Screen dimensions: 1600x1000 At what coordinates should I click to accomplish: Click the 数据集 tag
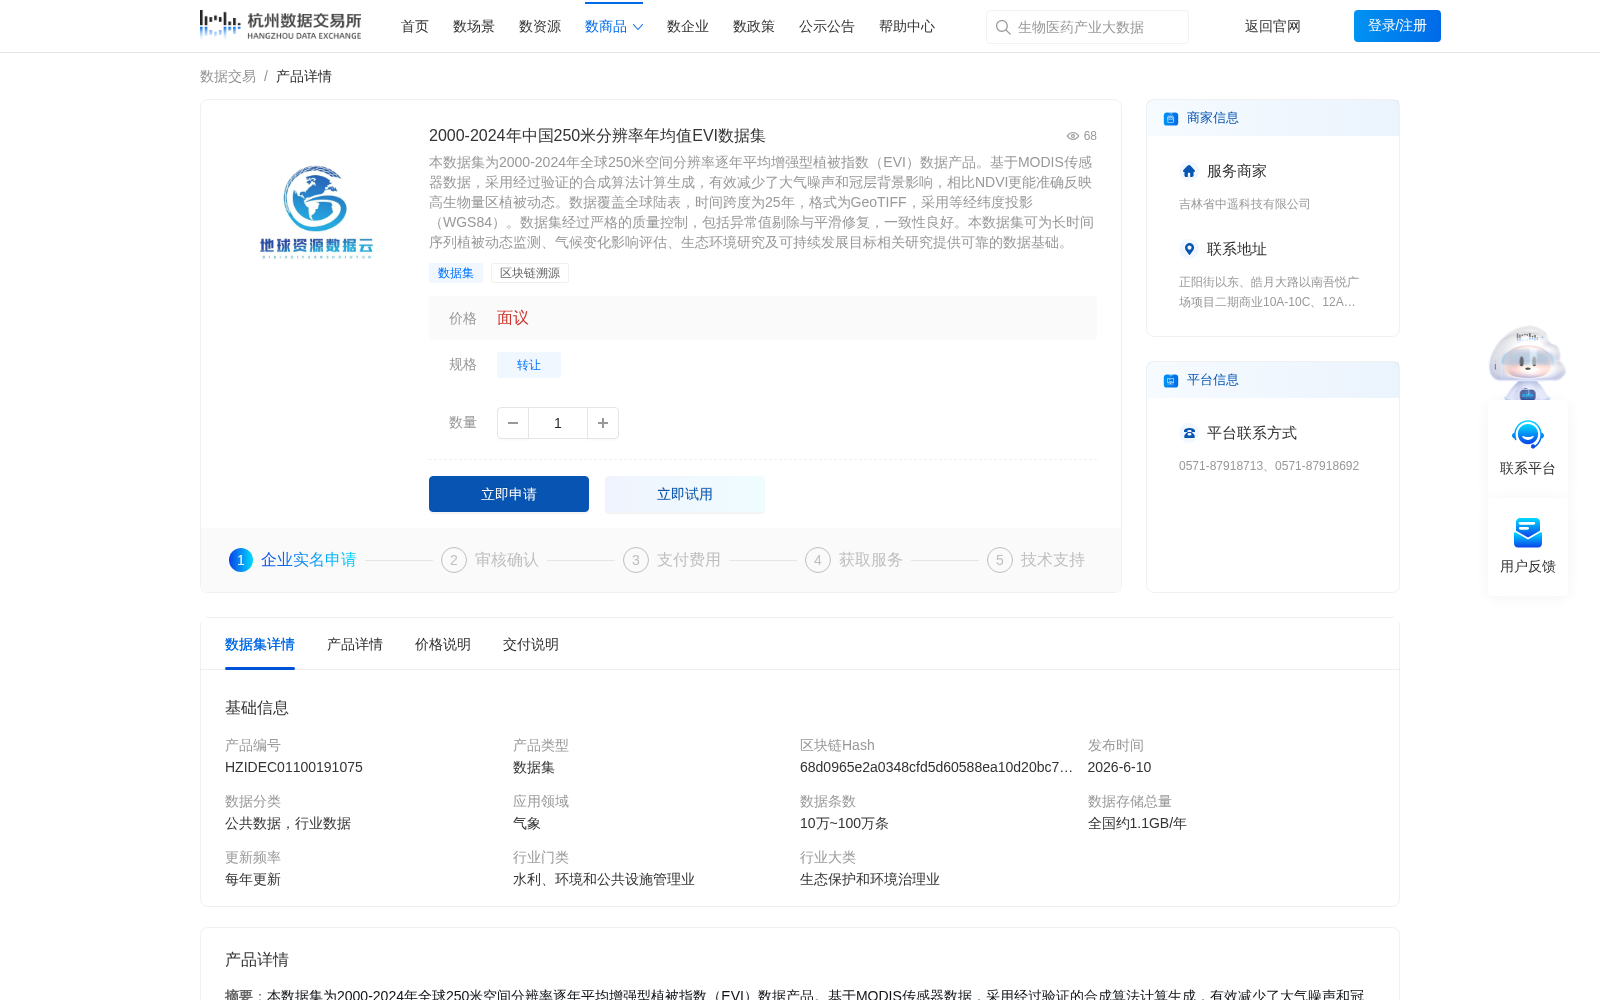pos(456,273)
